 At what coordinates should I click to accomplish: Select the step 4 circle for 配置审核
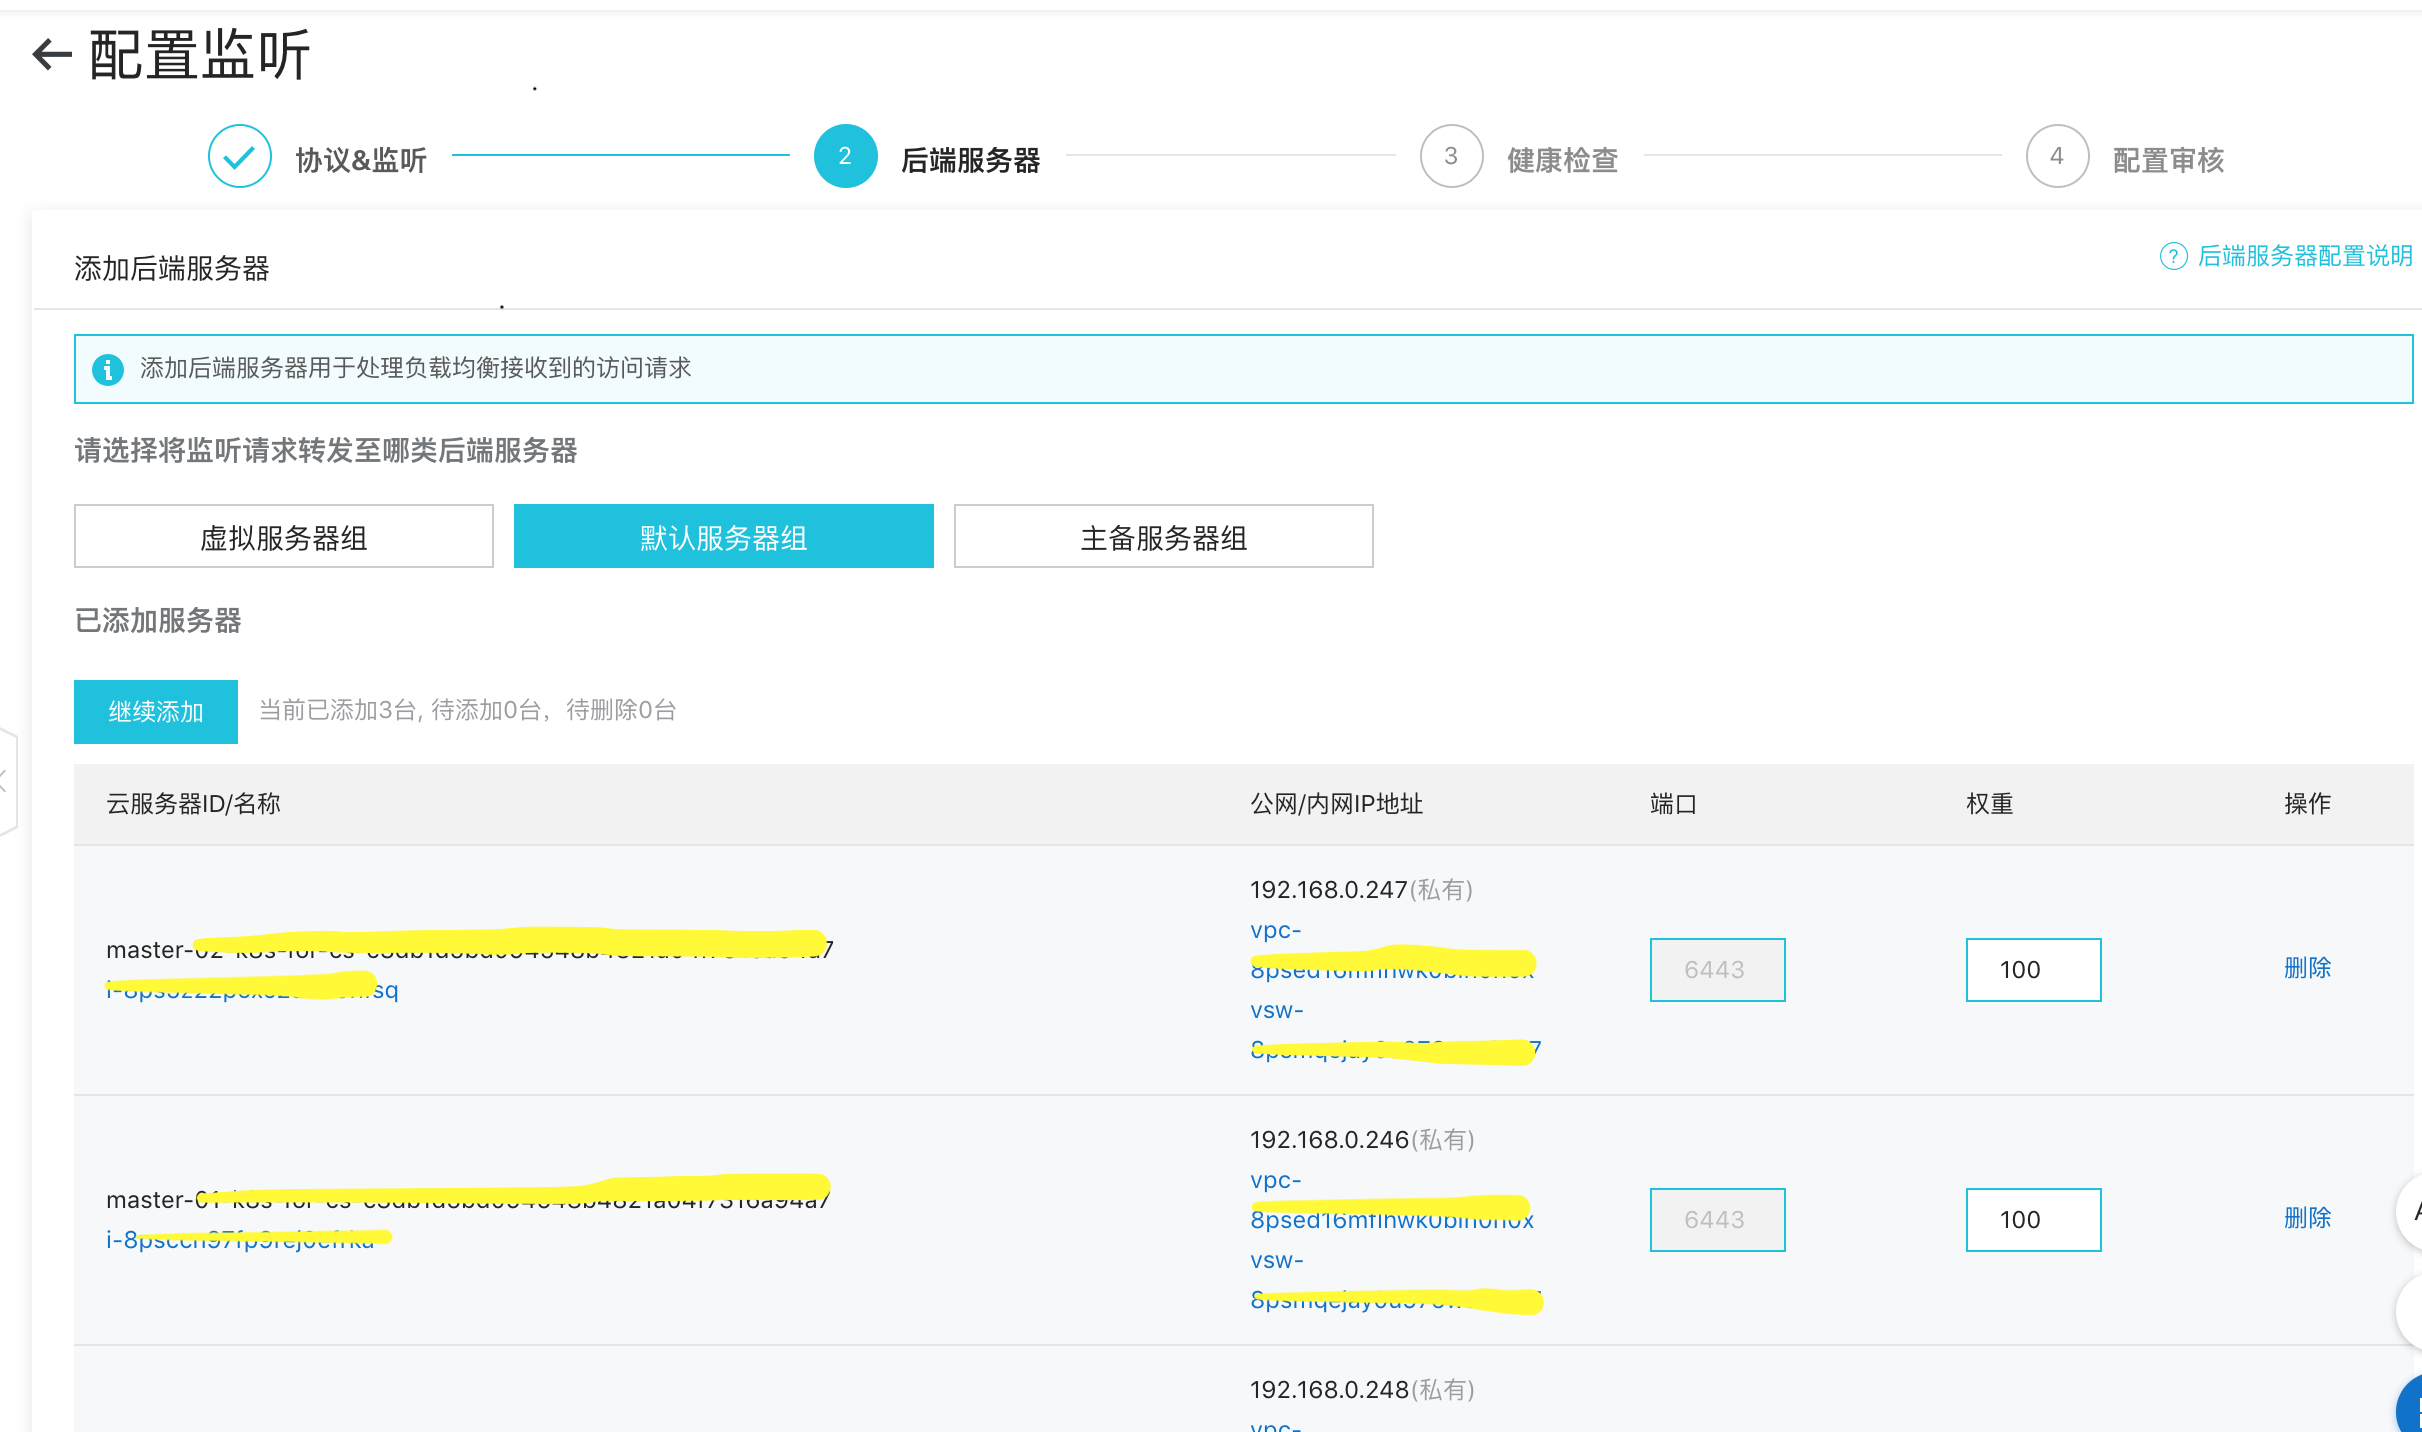(2057, 156)
